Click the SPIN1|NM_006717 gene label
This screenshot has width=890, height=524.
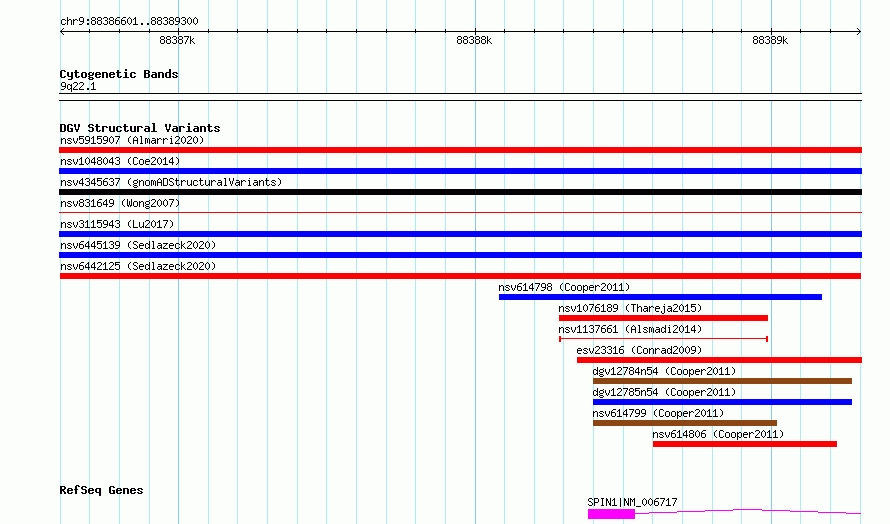click(632, 502)
